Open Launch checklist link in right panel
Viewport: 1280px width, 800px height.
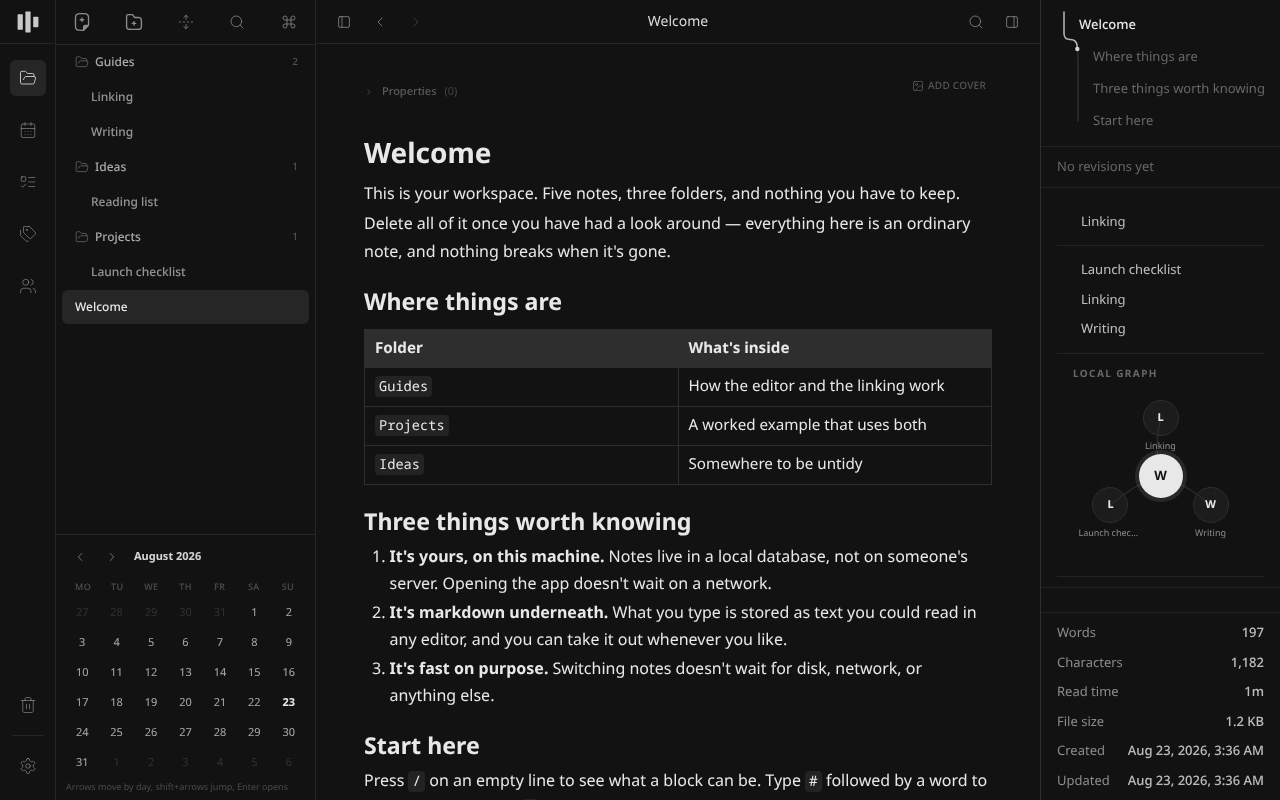[1131, 269]
